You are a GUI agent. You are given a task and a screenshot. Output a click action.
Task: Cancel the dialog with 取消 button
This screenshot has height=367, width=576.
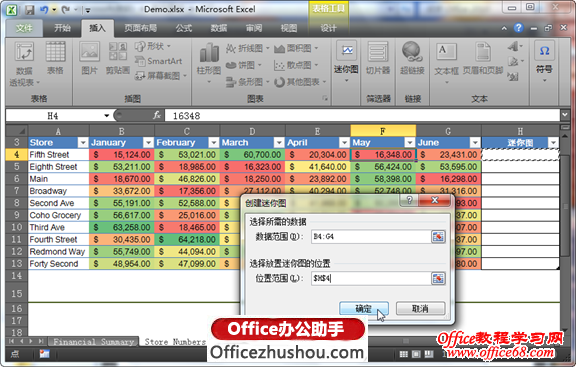click(420, 309)
